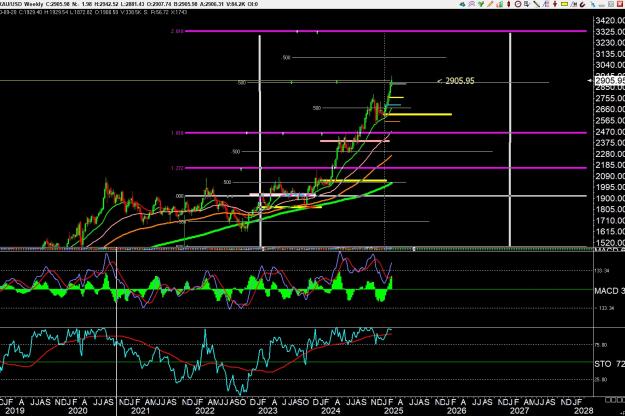Click the 2025 year label on time axis
Screen dimensions: 625x416
393,411
